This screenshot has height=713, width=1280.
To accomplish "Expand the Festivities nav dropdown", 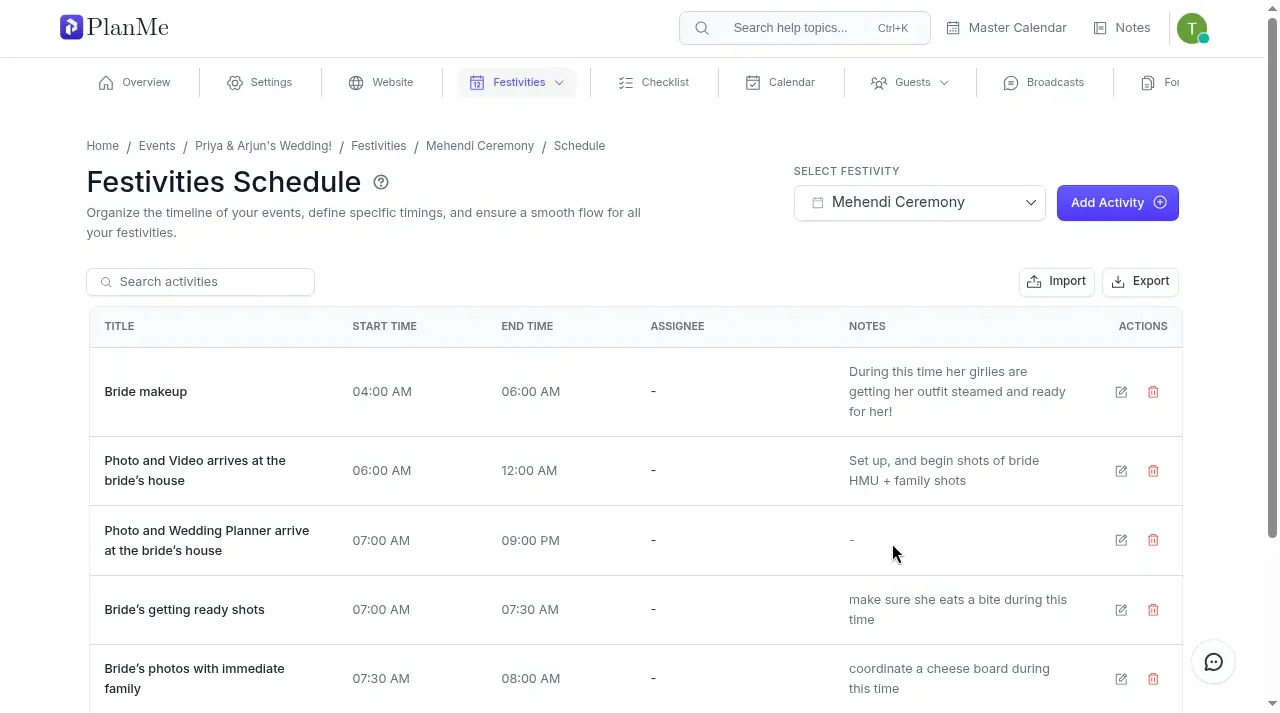I will point(517,83).
